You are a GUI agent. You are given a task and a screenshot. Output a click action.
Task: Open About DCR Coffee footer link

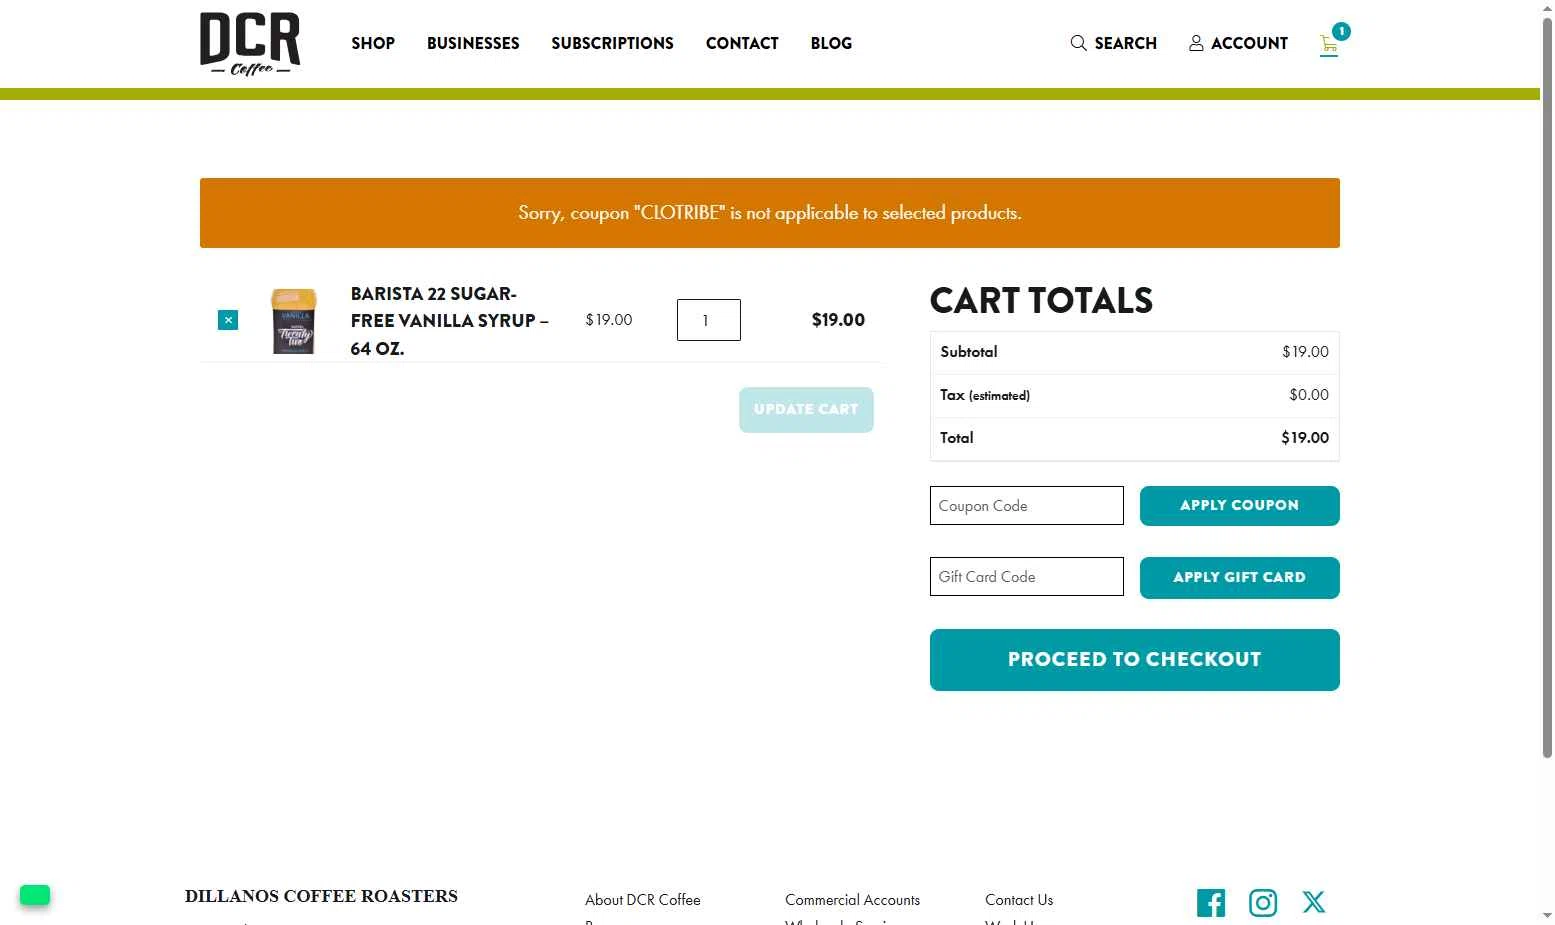[643, 900]
